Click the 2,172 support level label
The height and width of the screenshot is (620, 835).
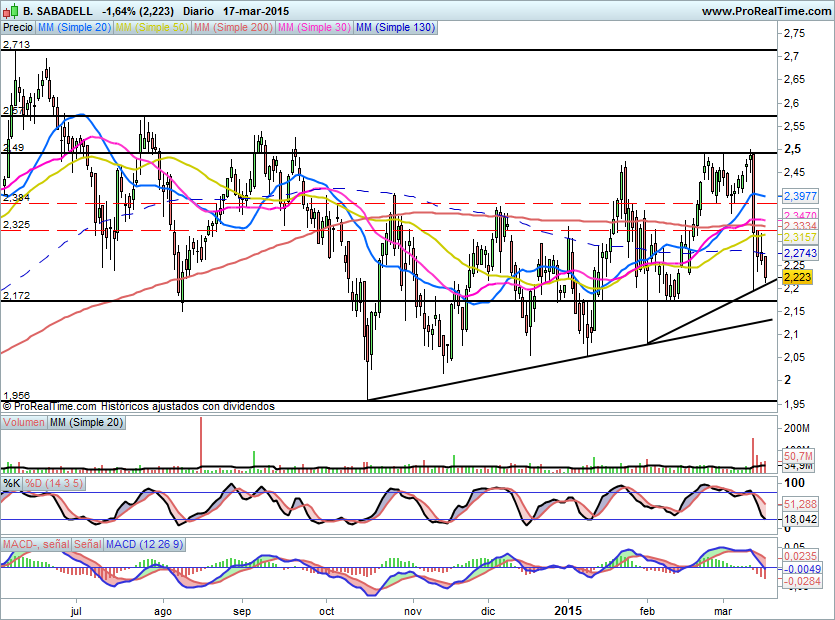coord(16,295)
